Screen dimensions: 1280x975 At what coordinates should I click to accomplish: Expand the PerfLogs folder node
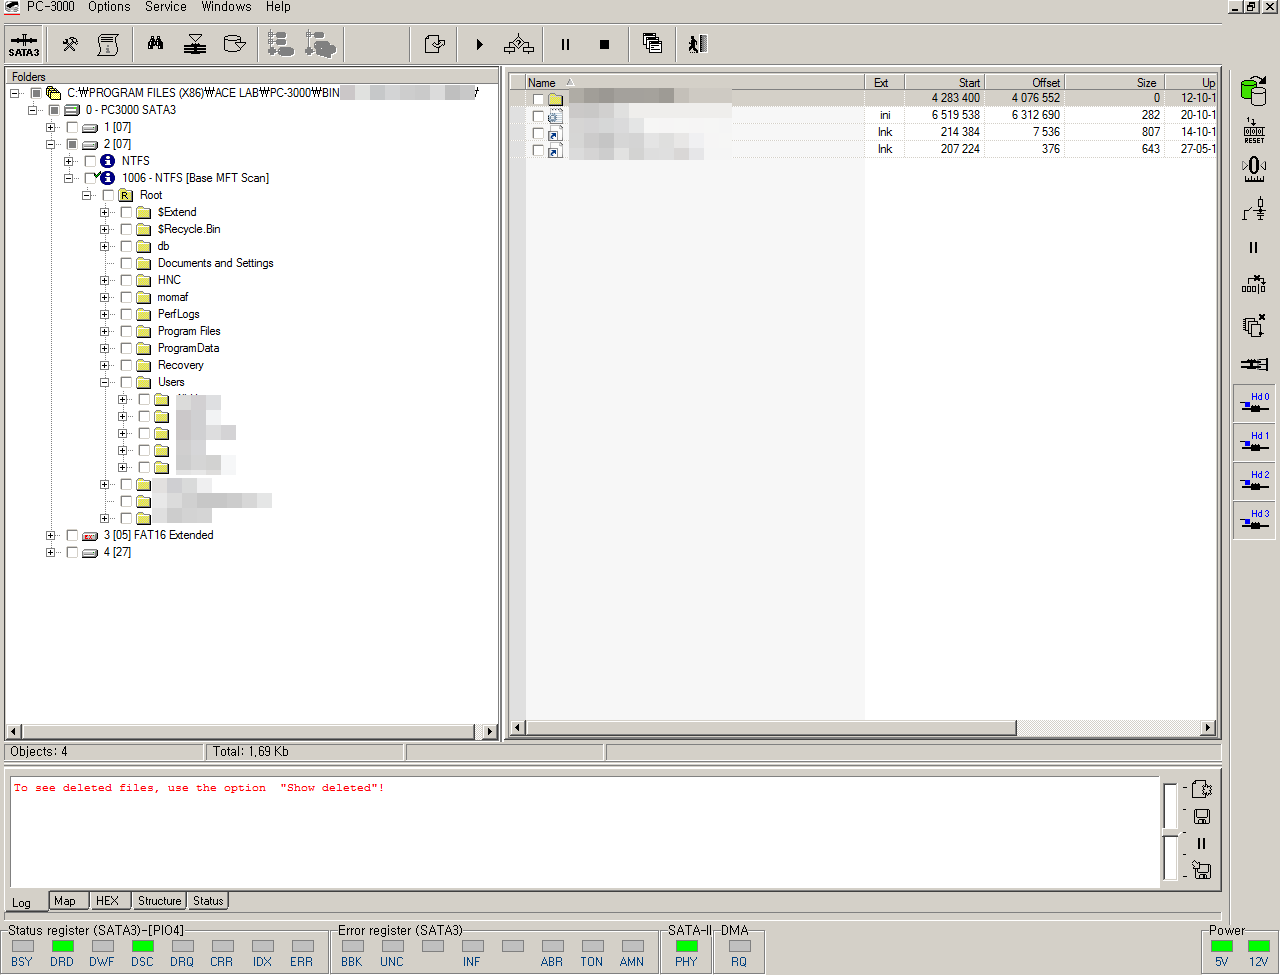[104, 314]
